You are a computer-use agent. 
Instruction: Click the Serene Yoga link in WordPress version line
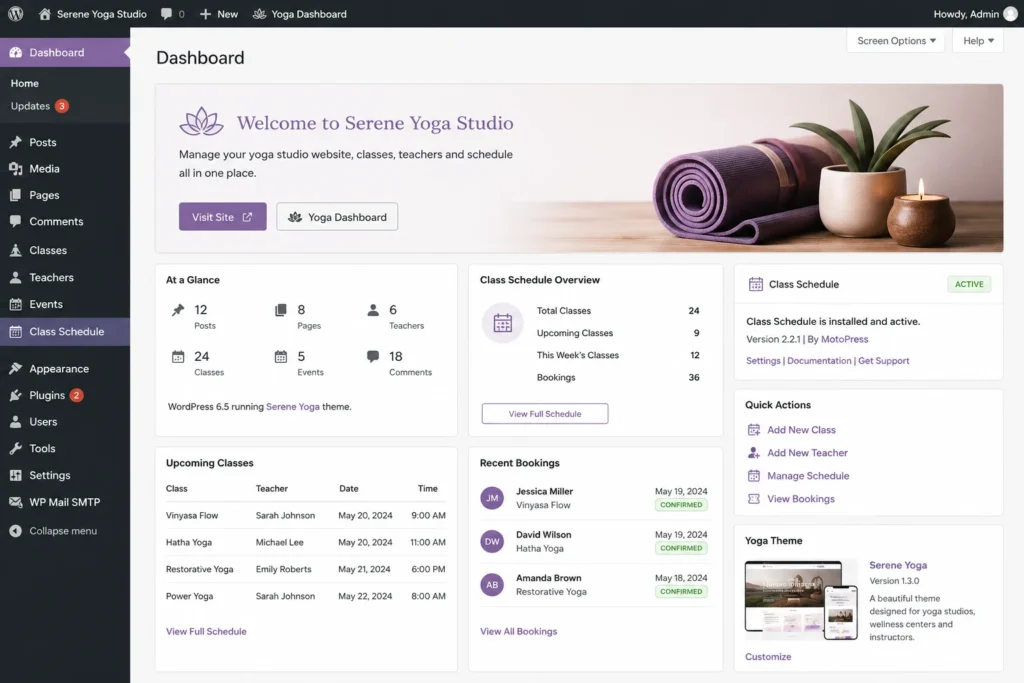(293, 406)
